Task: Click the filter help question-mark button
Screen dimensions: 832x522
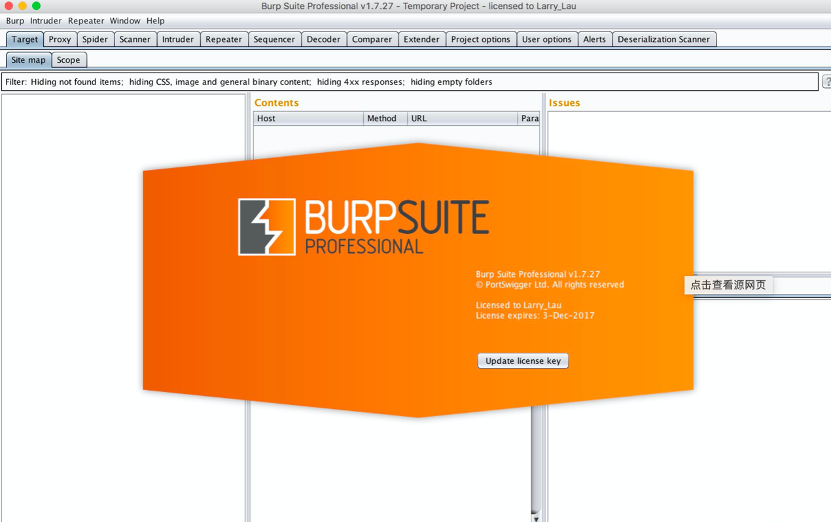Action: [x=827, y=82]
